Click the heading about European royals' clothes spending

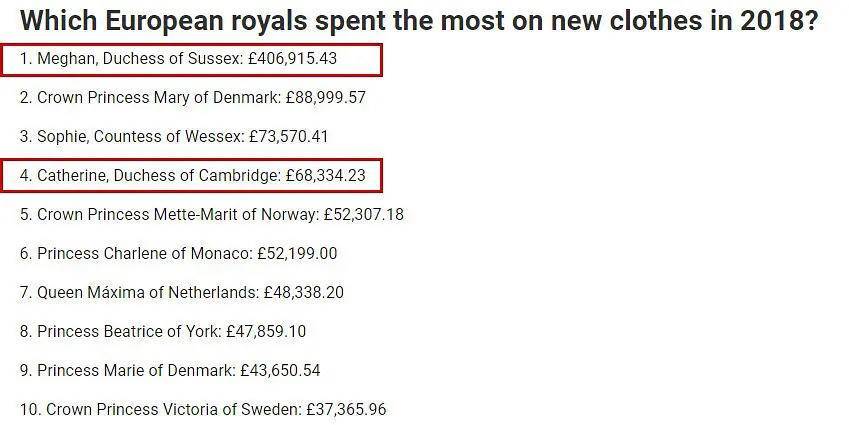[x=418, y=20]
